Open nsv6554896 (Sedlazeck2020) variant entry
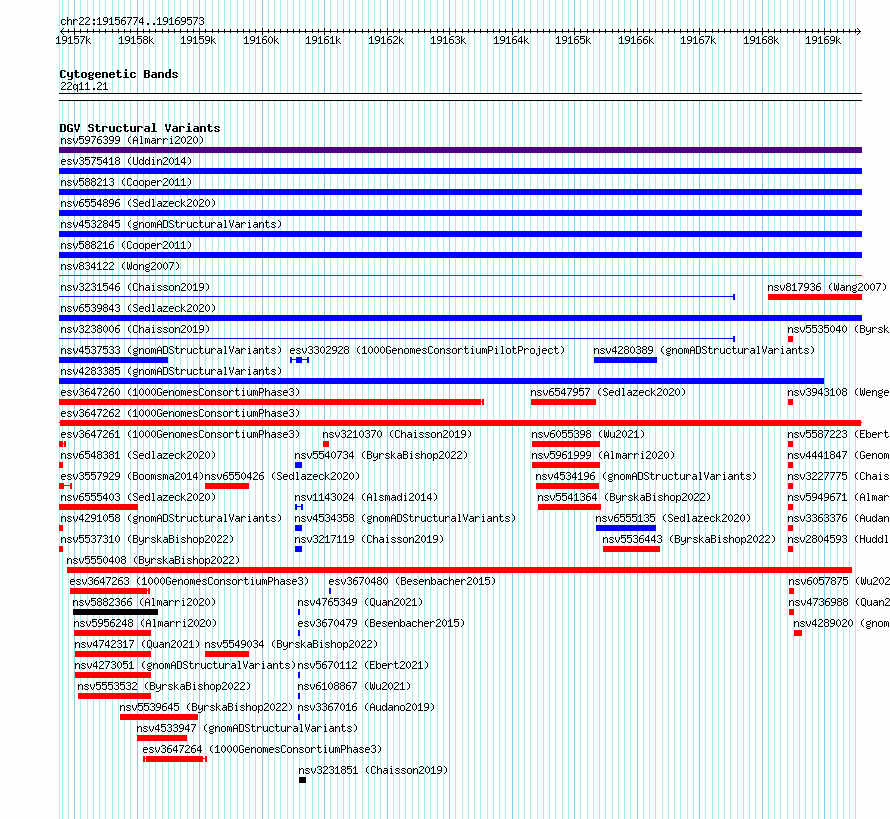This screenshot has width=890, height=819. click(x=138, y=203)
